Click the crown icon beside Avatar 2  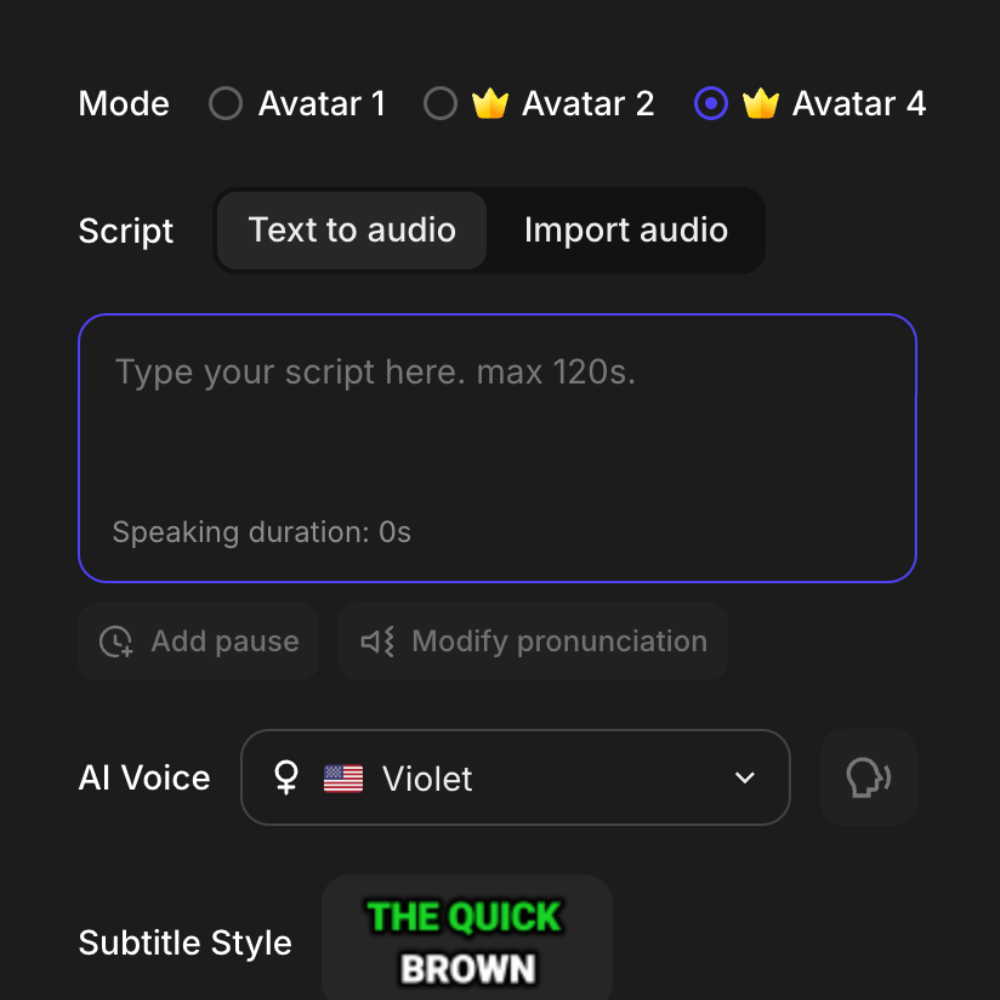click(x=490, y=103)
